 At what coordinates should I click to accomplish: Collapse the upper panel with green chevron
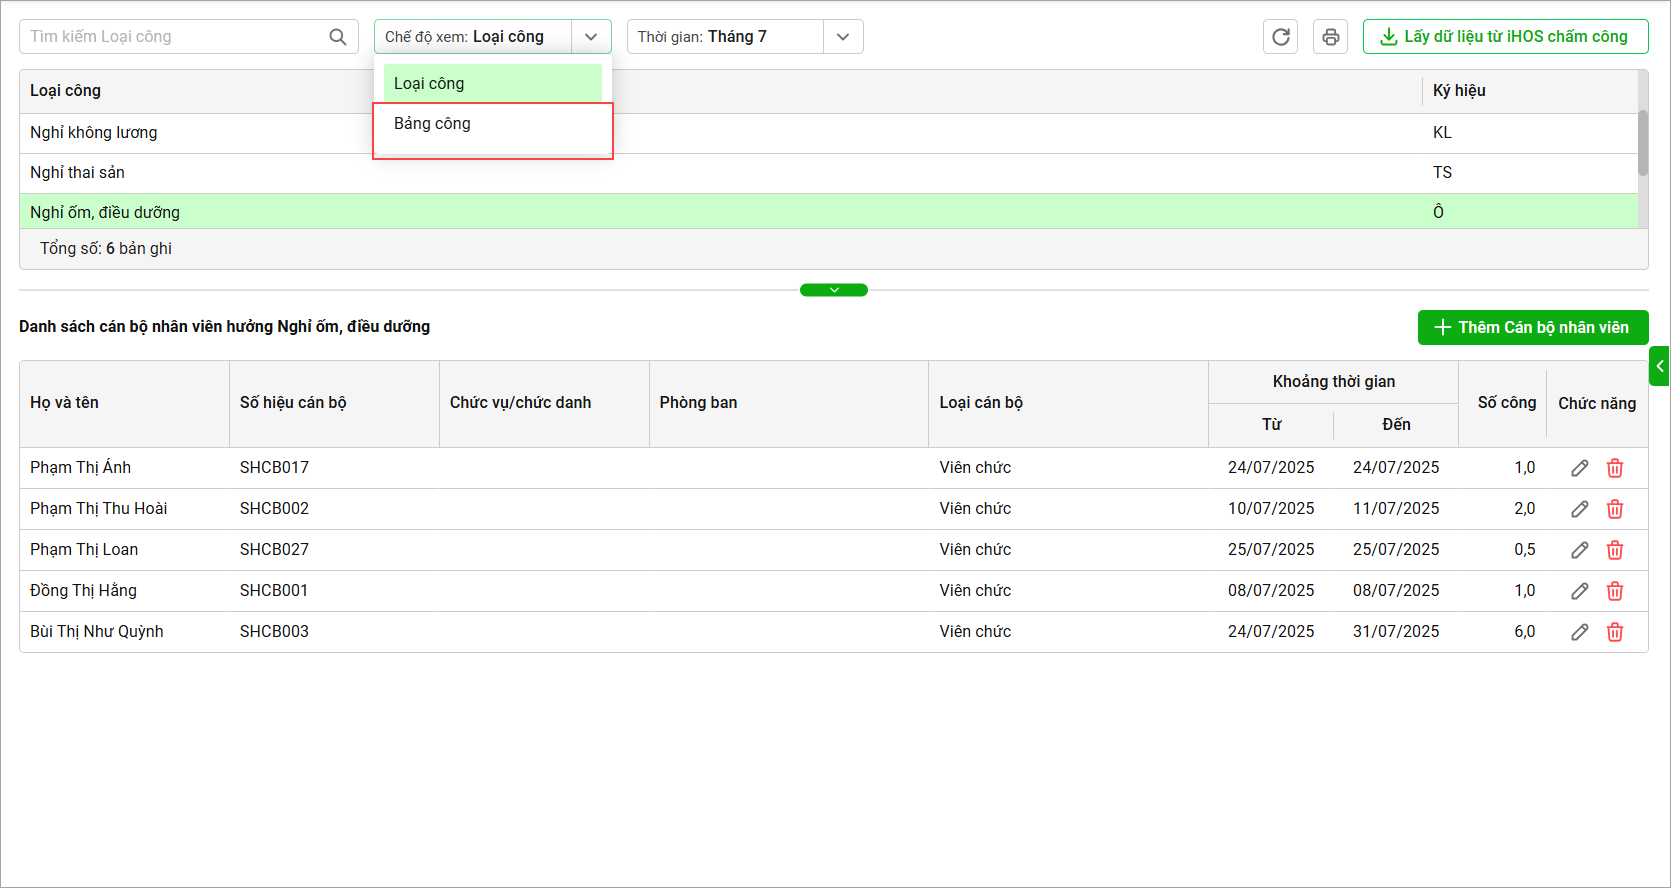pyautogui.click(x=833, y=290)
